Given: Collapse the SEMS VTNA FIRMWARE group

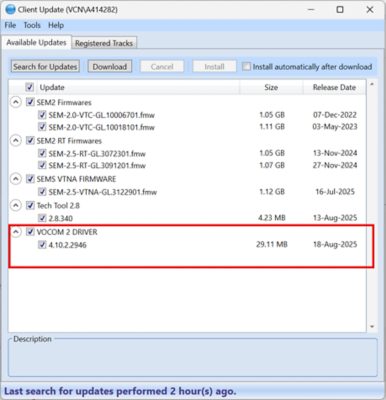Looking at the screenshot, I should [x=16, y=179].
